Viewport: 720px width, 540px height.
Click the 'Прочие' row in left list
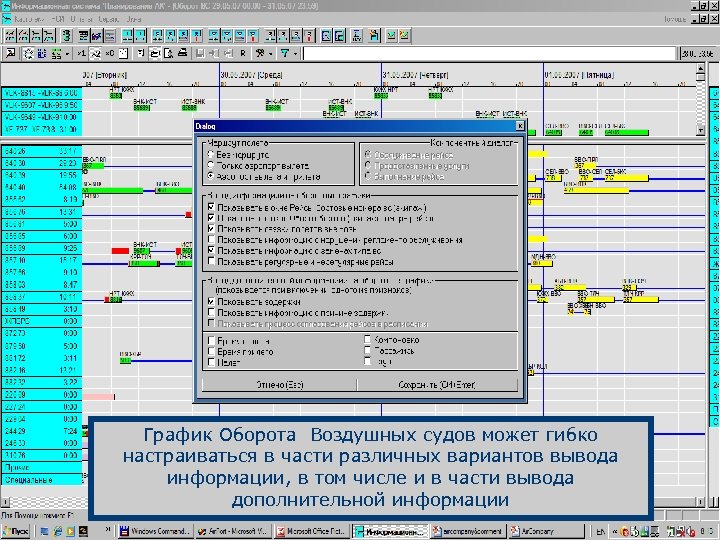(41, 467)
